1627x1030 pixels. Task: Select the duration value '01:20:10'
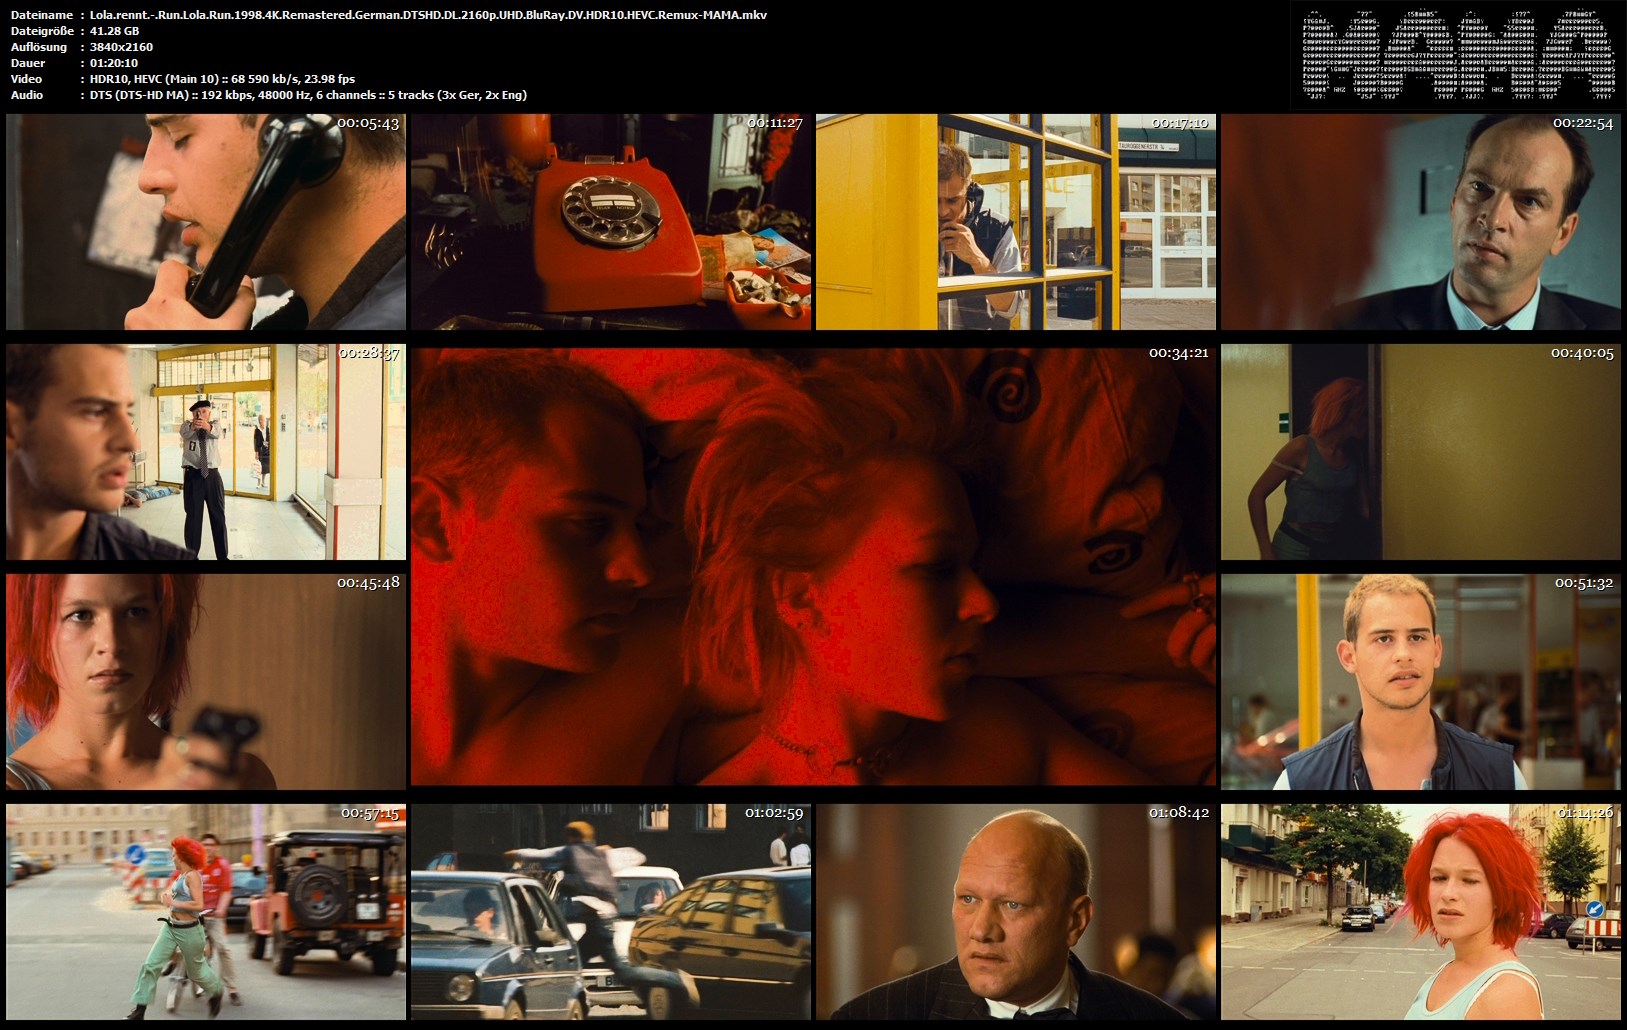114,63
